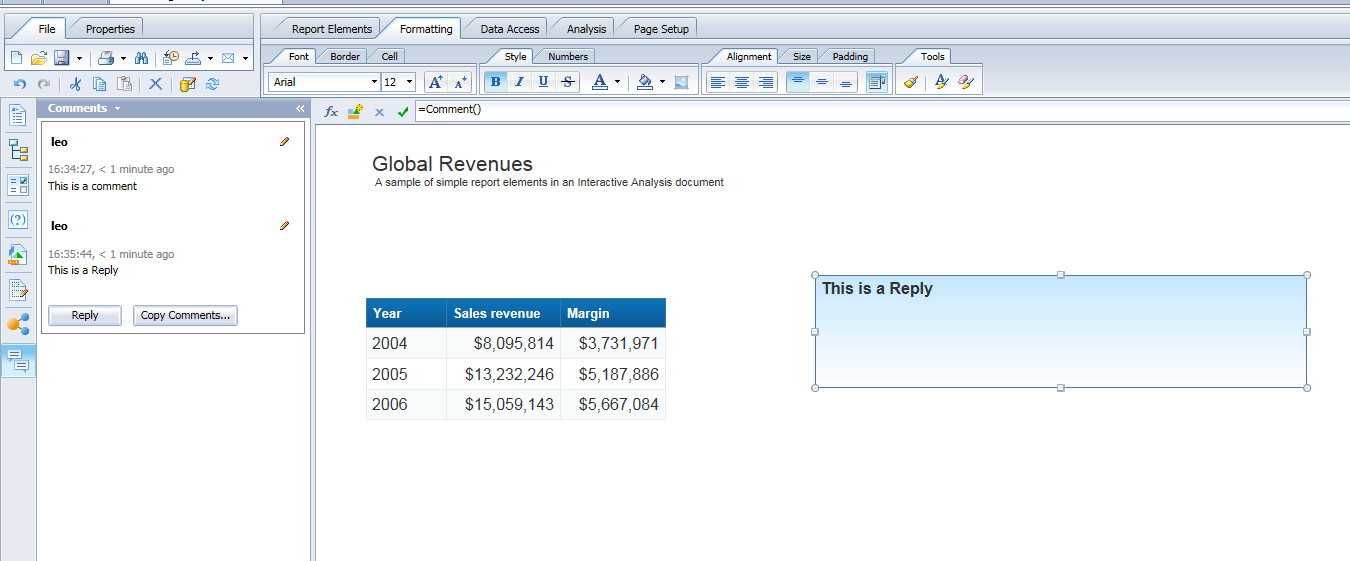Apply font color with underlined A

pyautogui.click(x=599, y=82)
